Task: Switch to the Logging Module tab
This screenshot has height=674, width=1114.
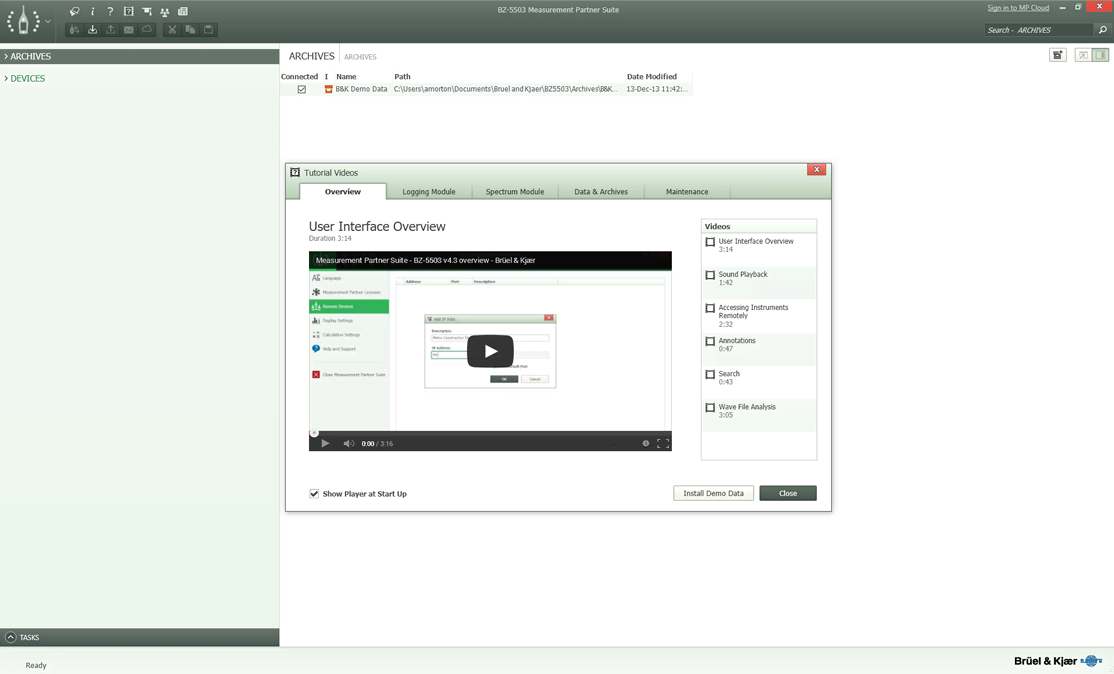Action: (x=428, y=192)
